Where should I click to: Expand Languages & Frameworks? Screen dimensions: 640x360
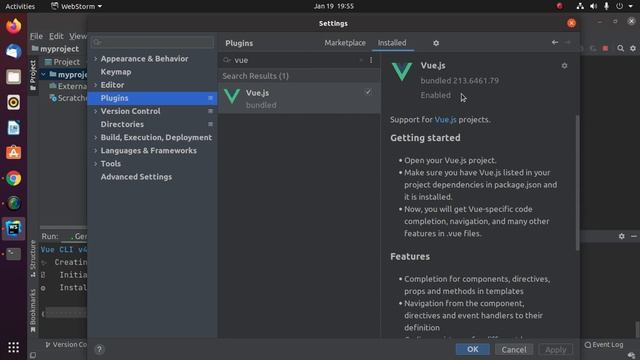[96, 151]
